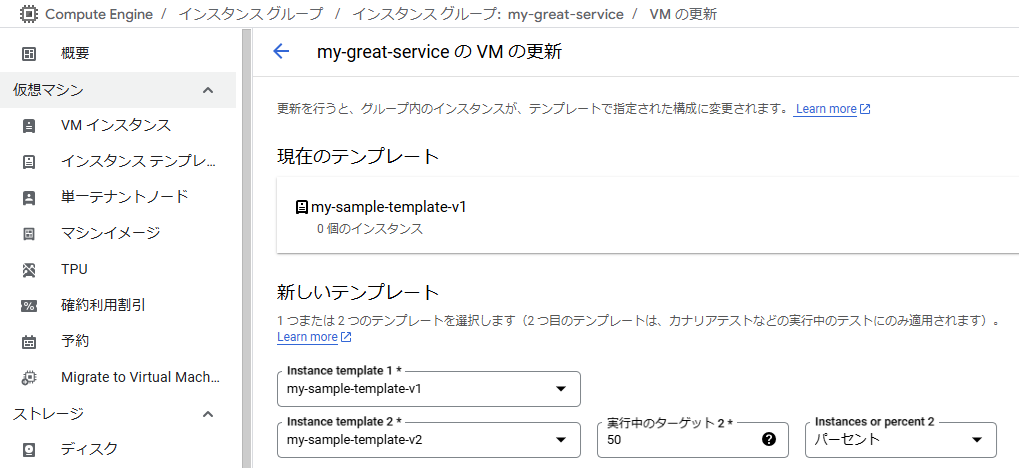1019x468 pixels.
Task: Click the VM インスタンス sidebar icon
Action: pos(29,125)
